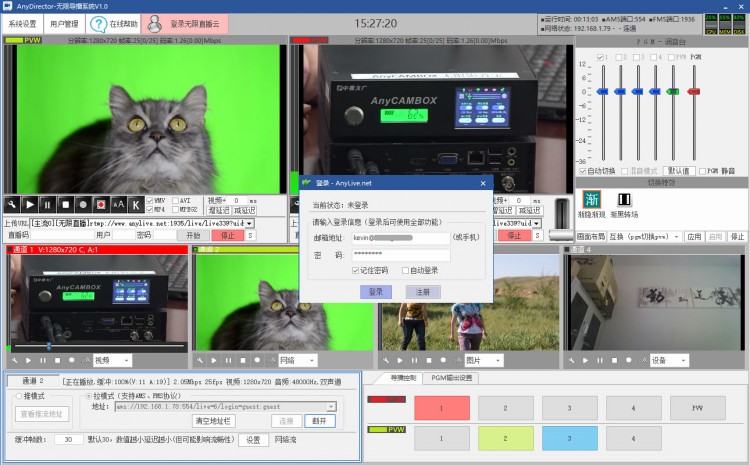Select PGM channel 1 red switch button
Viewport: 750px width, 465px height.
[x=441, y=408]
